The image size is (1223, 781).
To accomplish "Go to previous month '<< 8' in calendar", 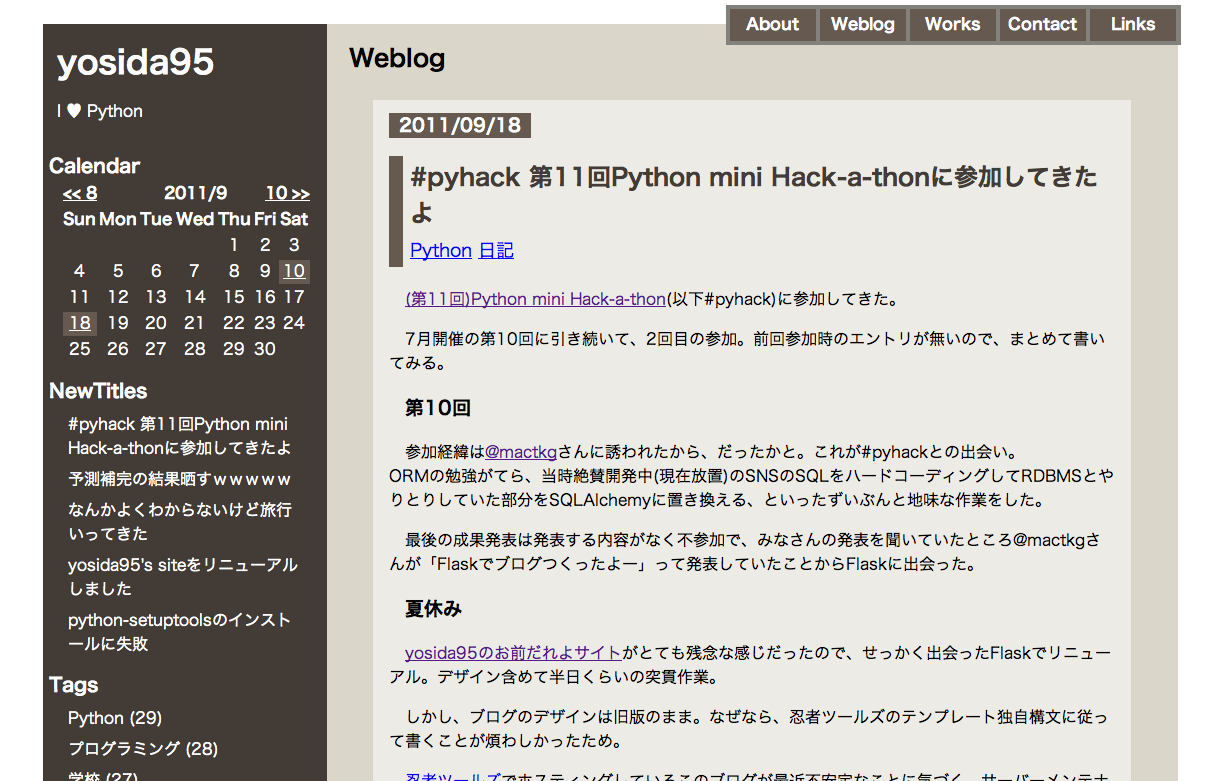I will click(80, 194).
